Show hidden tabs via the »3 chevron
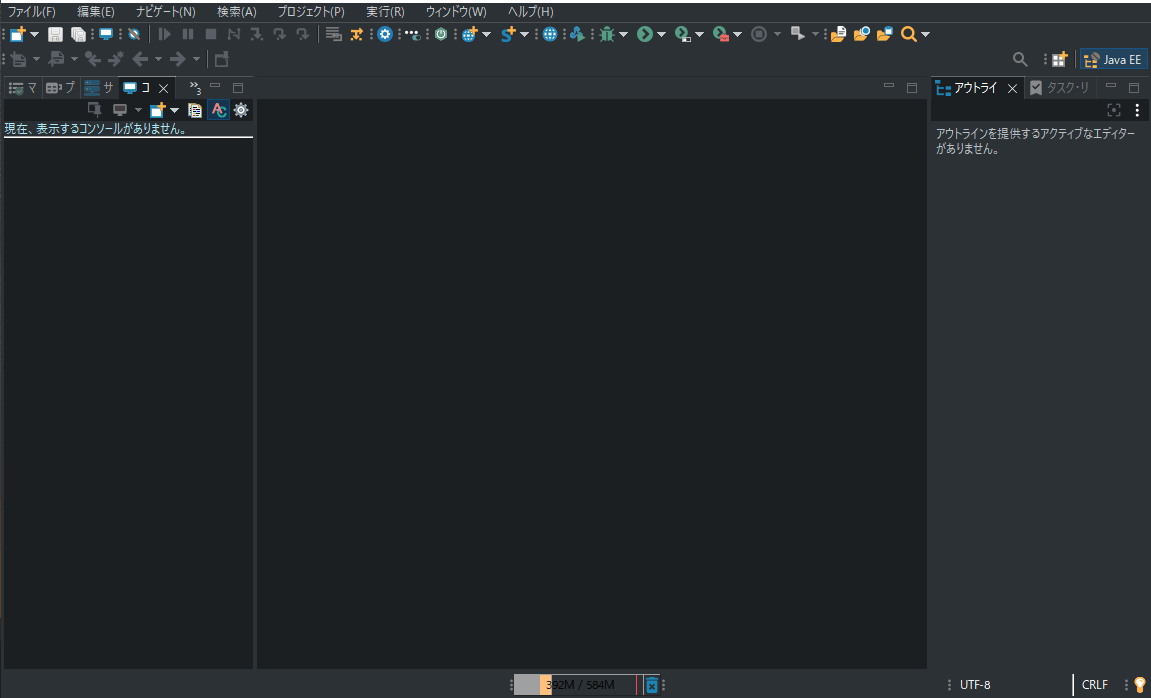Viewport: 1151px width, 698px height. [x=195, y=88]
